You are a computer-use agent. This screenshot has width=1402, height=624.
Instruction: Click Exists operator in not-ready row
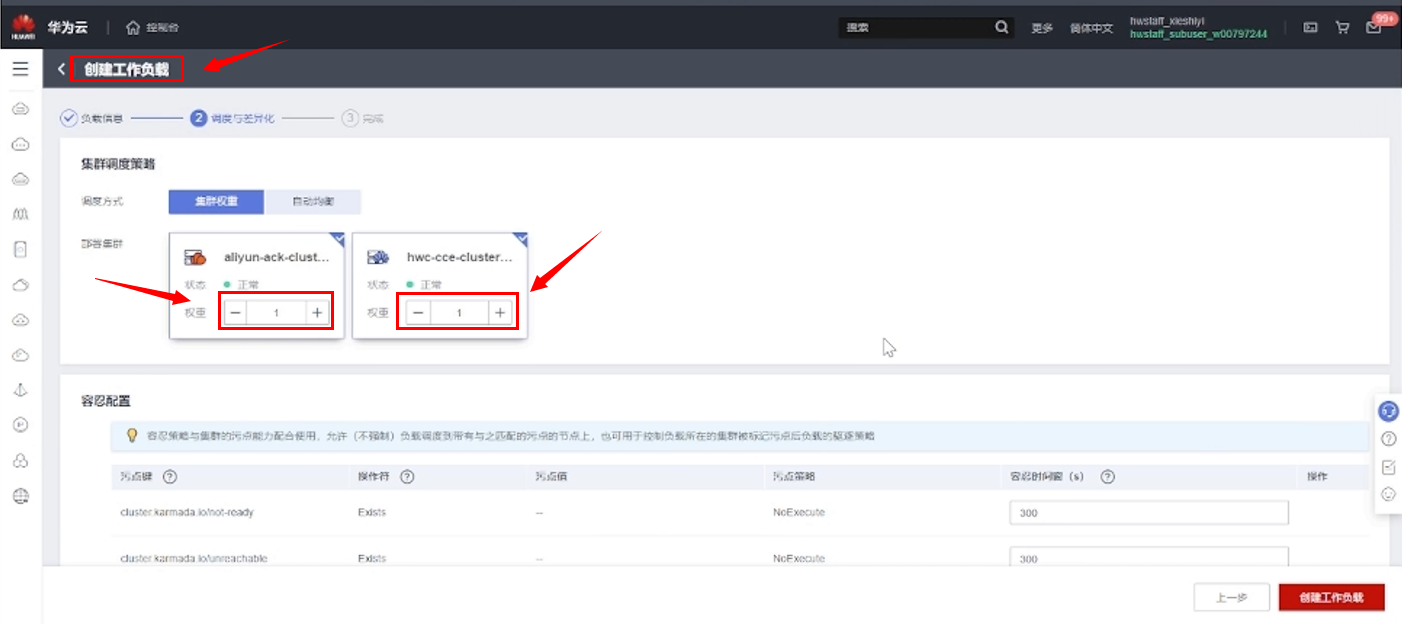(x=372, y=513)
